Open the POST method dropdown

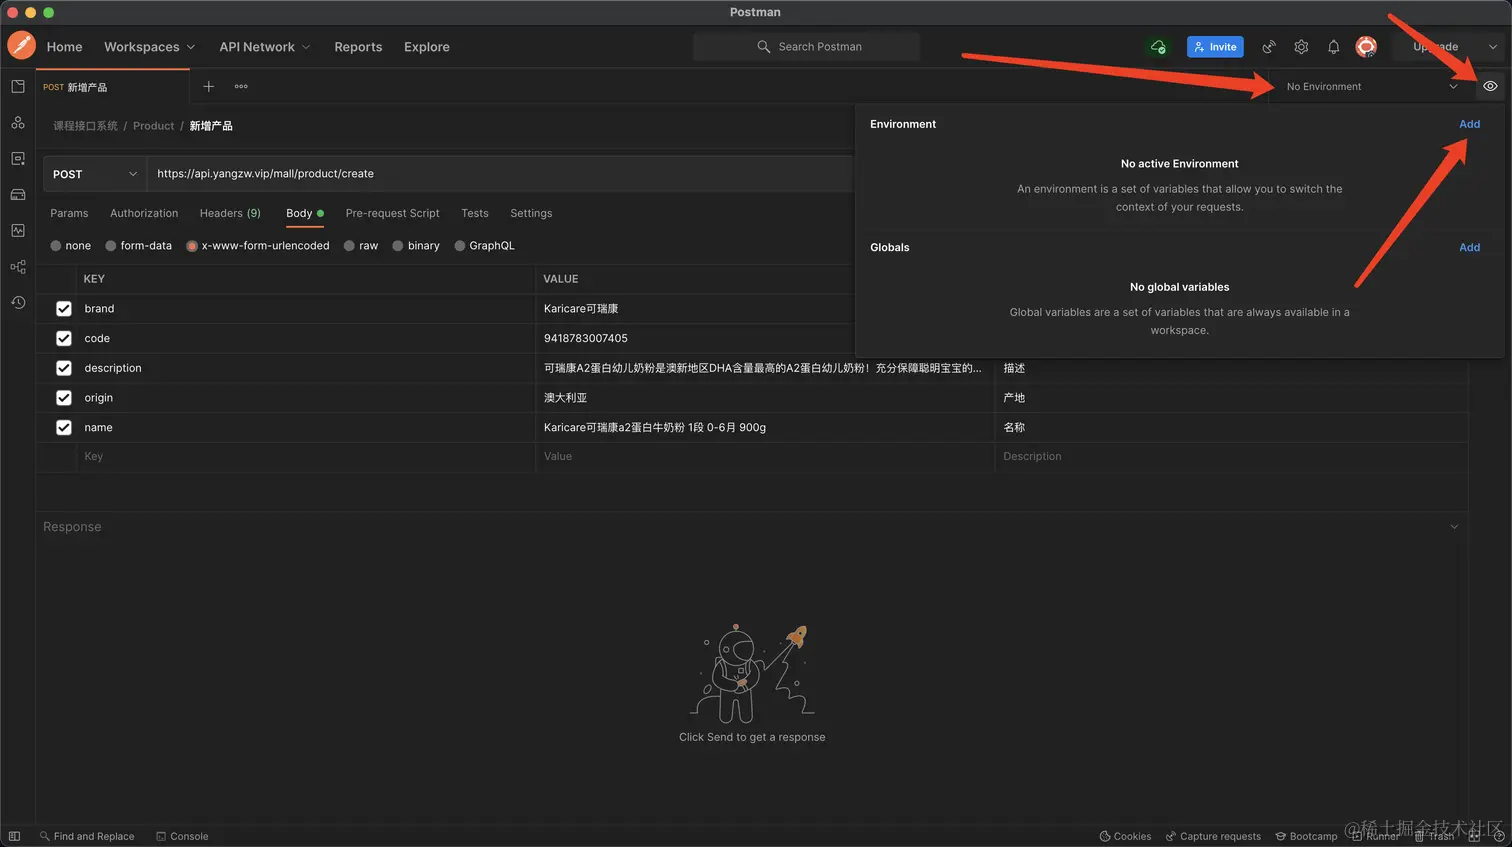(x=94, y=174)
